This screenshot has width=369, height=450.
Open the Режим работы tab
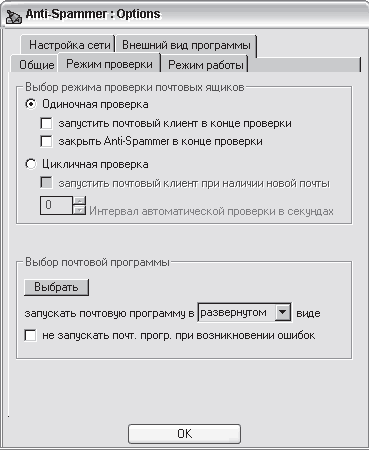click(205, 65)
